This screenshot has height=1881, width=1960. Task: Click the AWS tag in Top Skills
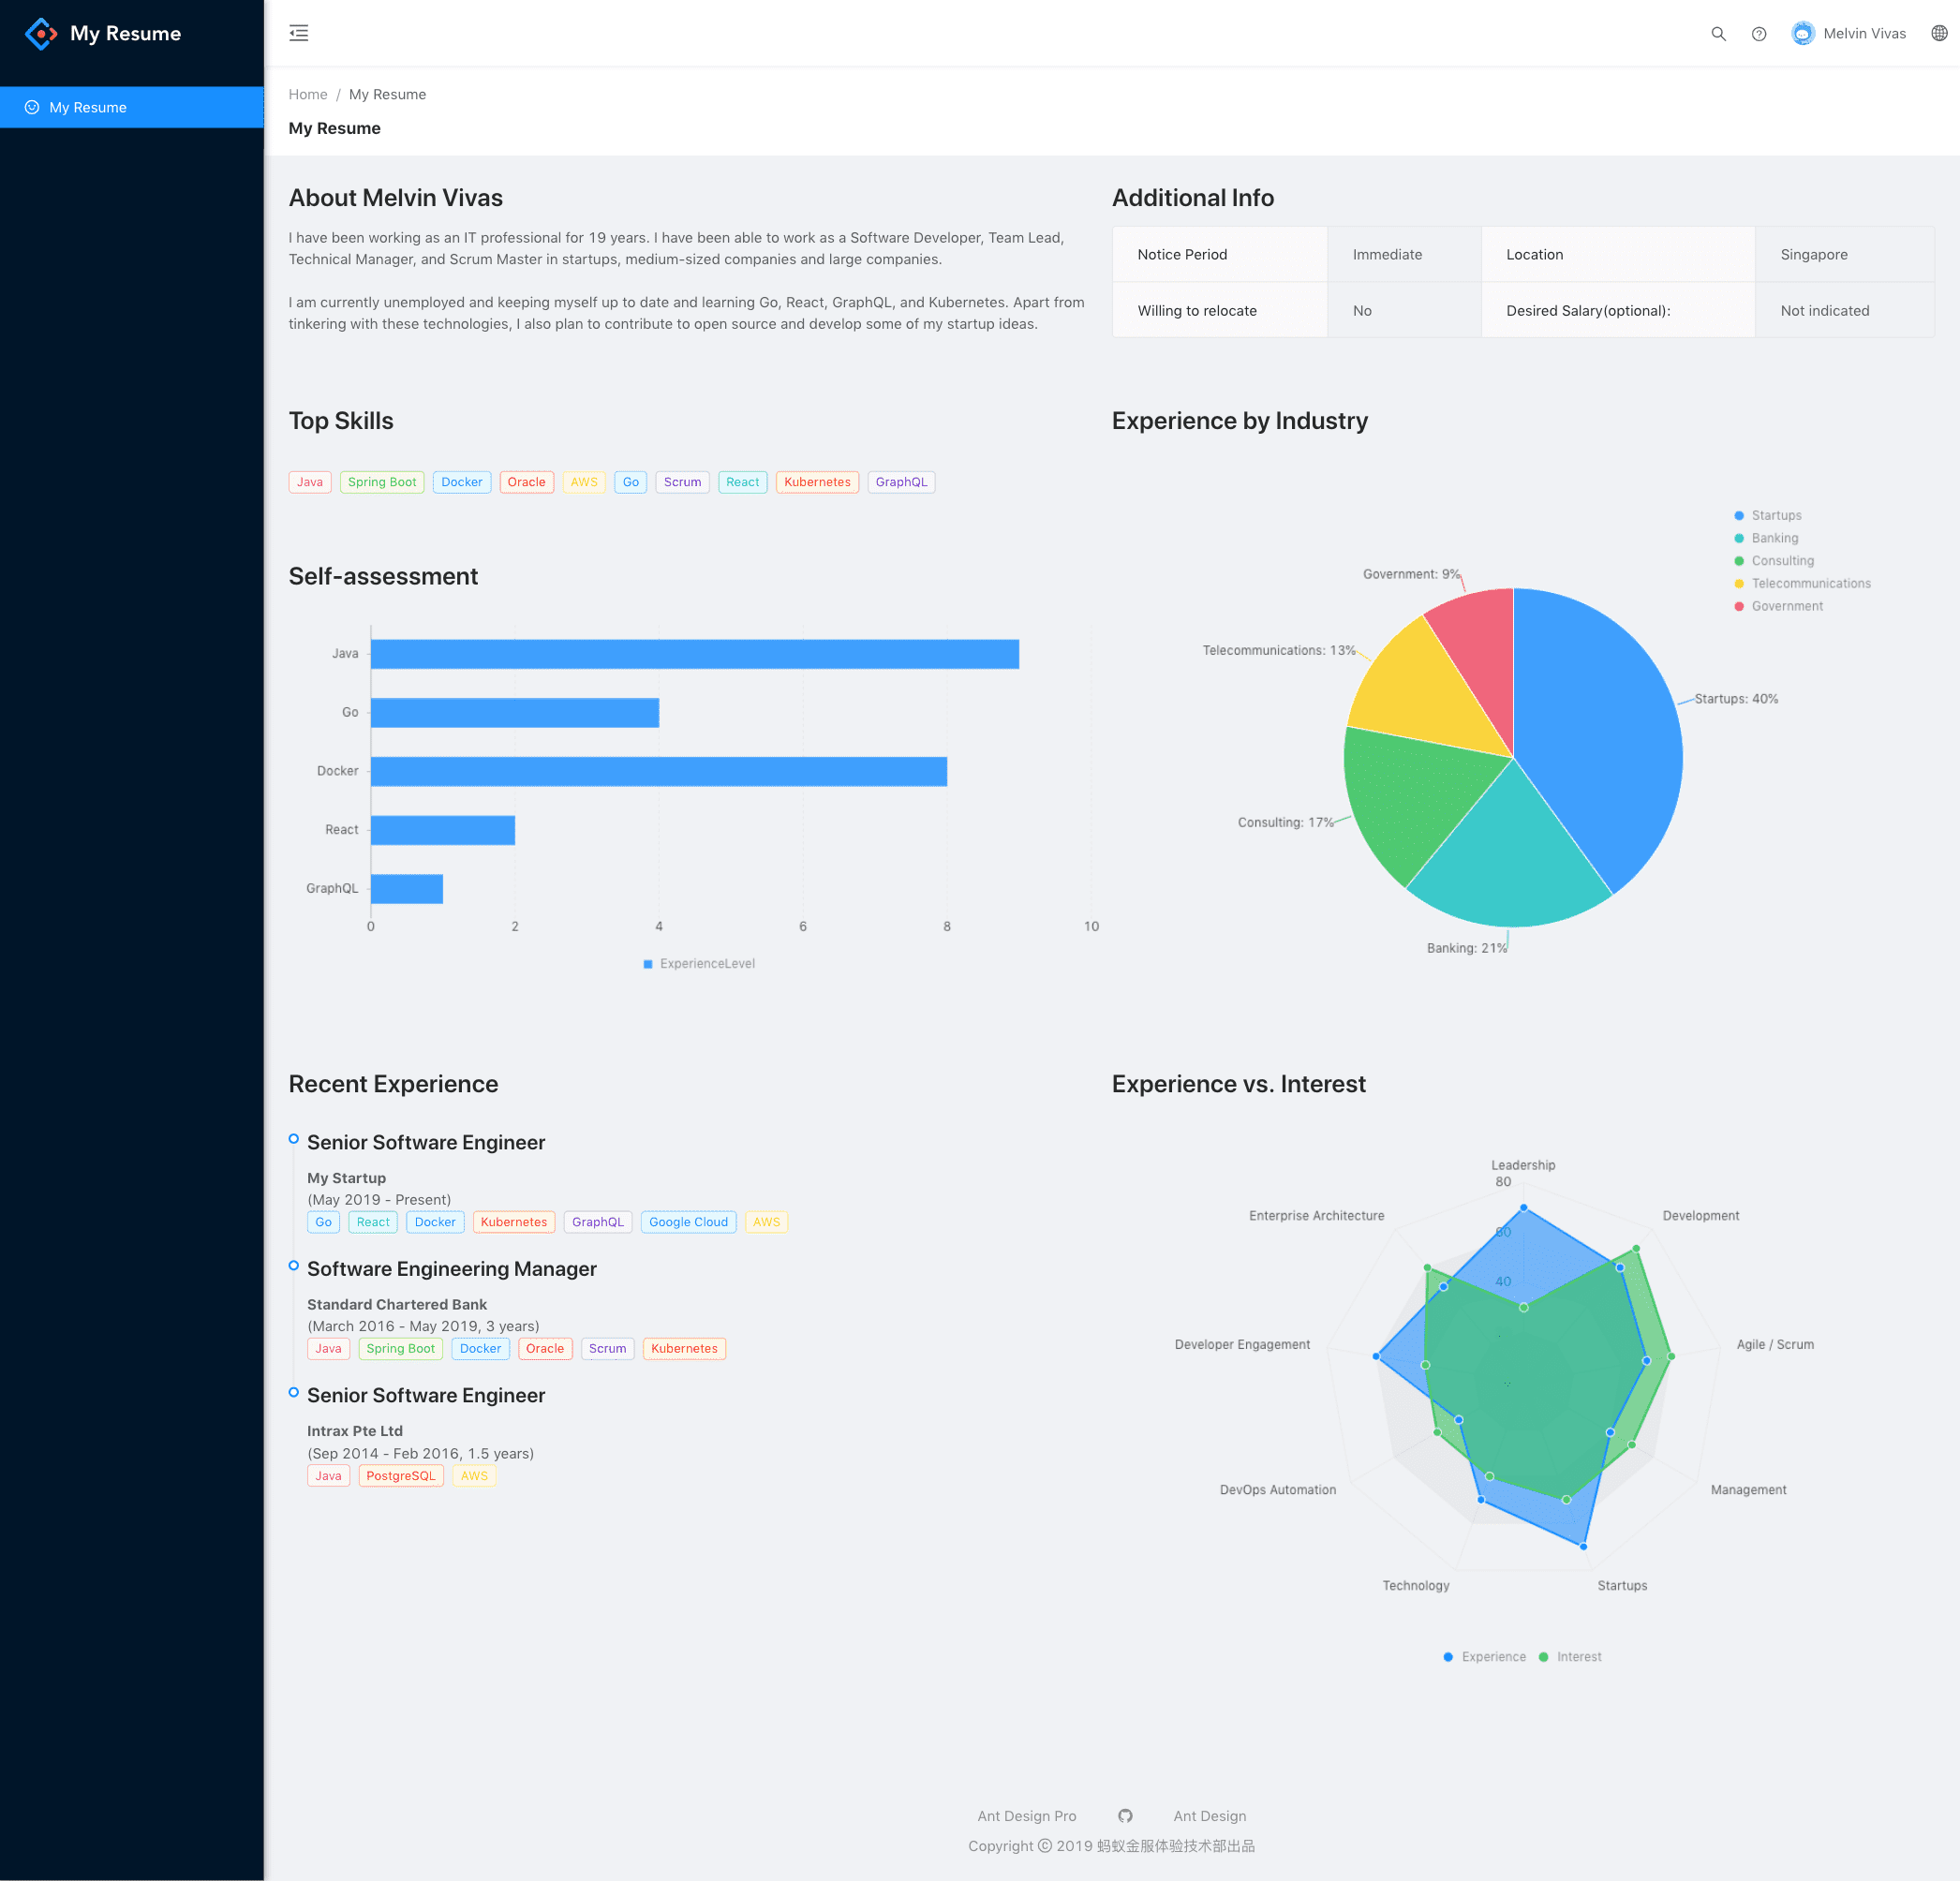(x=584, y=482)
